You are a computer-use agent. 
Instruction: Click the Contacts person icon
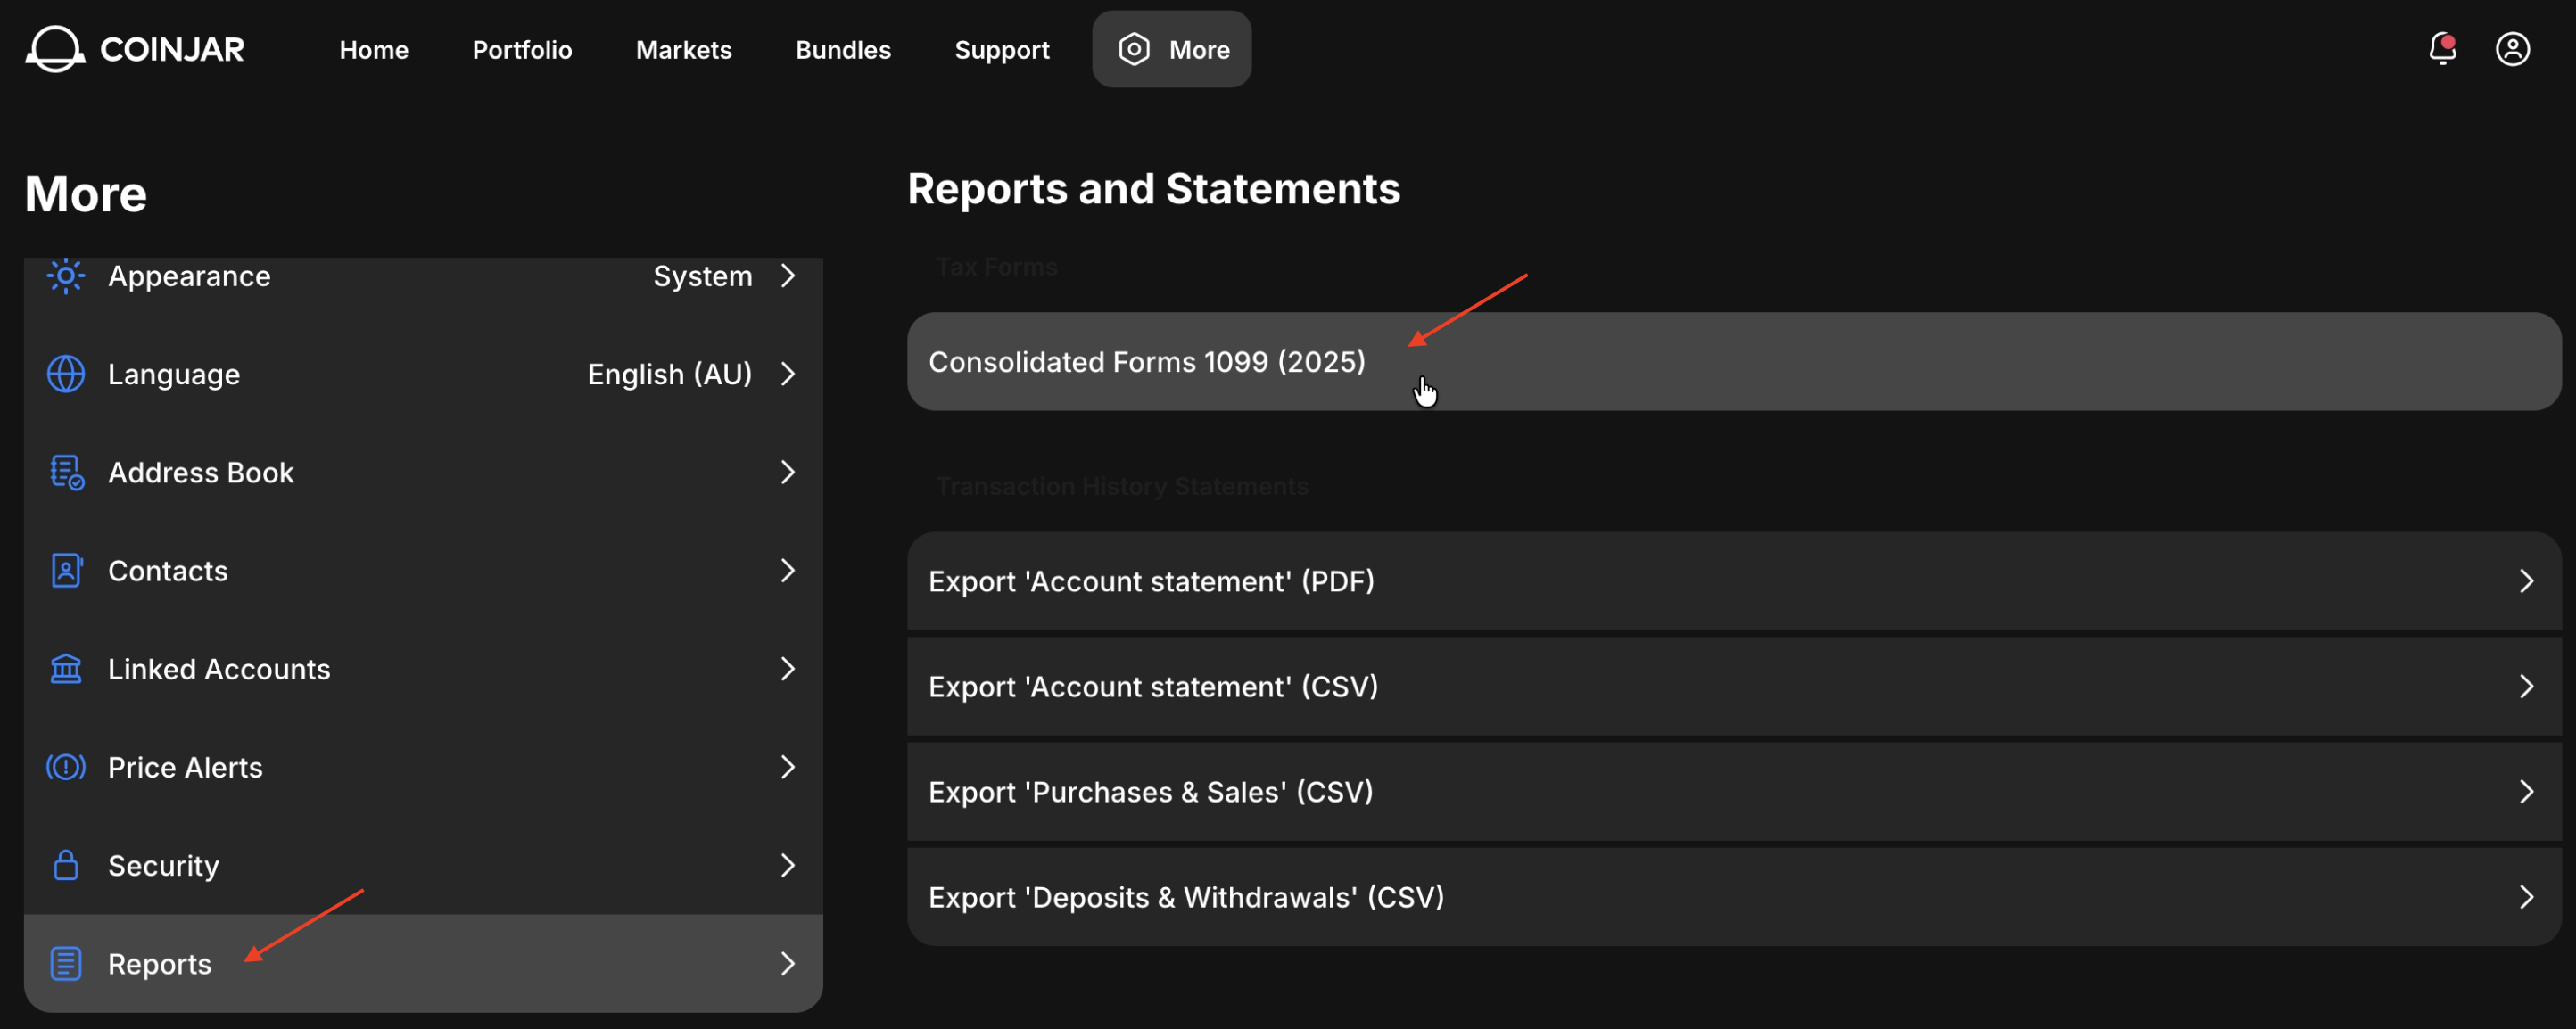[66, 570]
